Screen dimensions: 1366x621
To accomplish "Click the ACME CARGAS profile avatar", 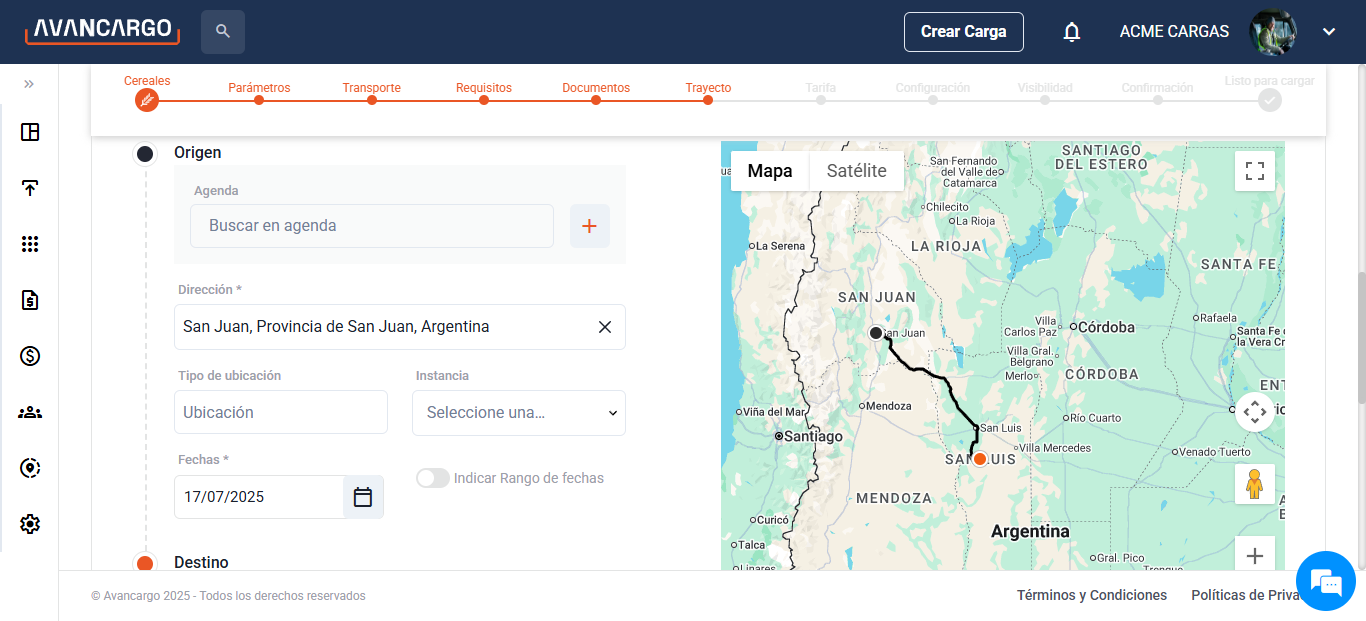I will (x=1273, y=32).
